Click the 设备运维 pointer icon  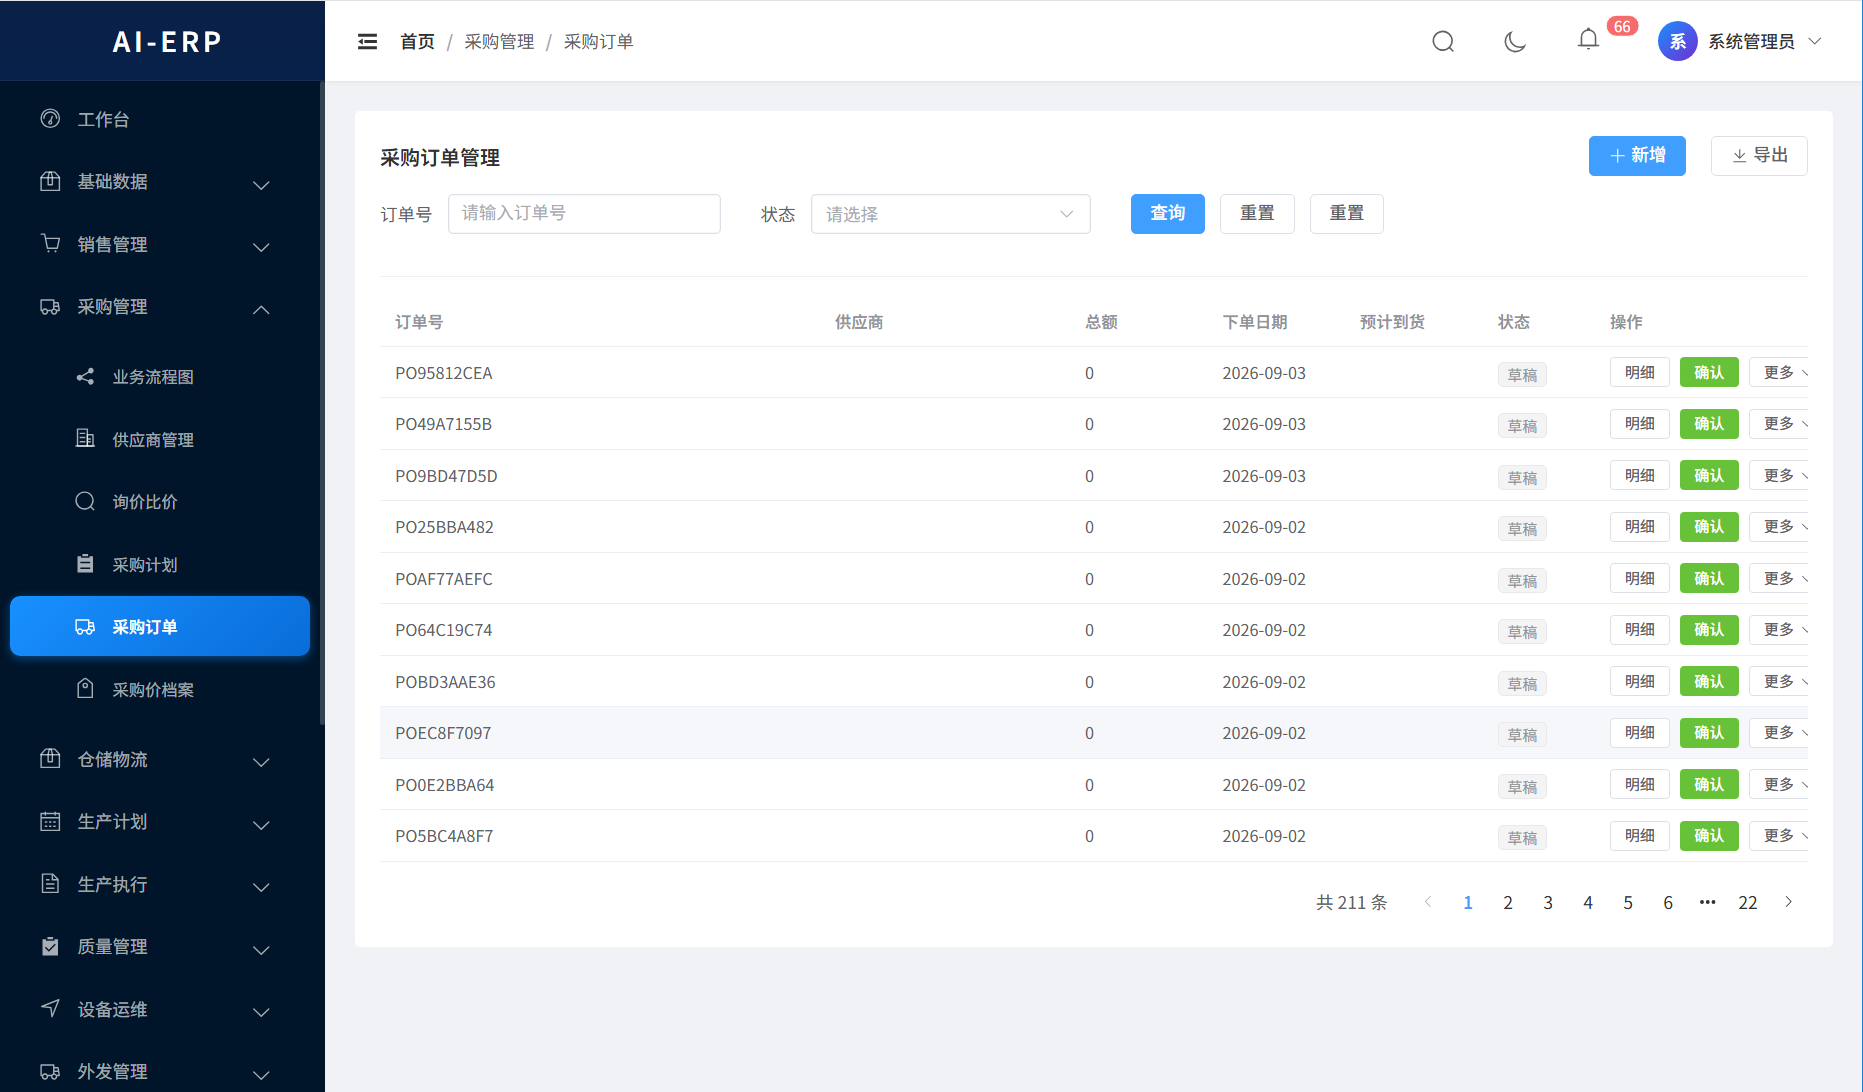50,1009
